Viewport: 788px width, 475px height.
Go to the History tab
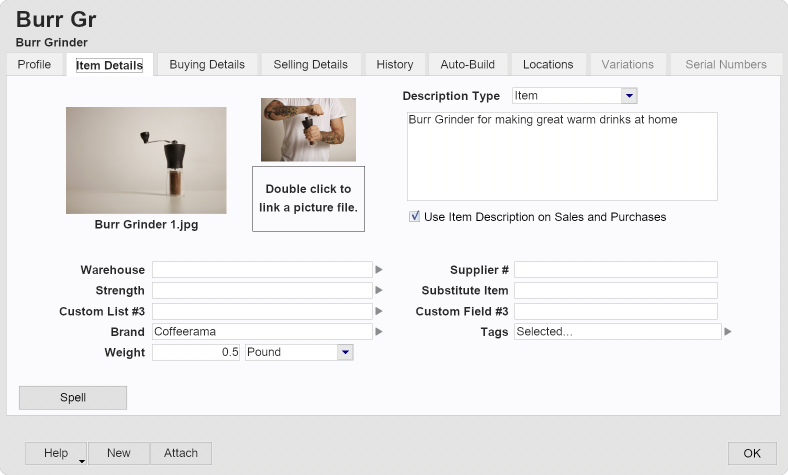pos(395,64)
